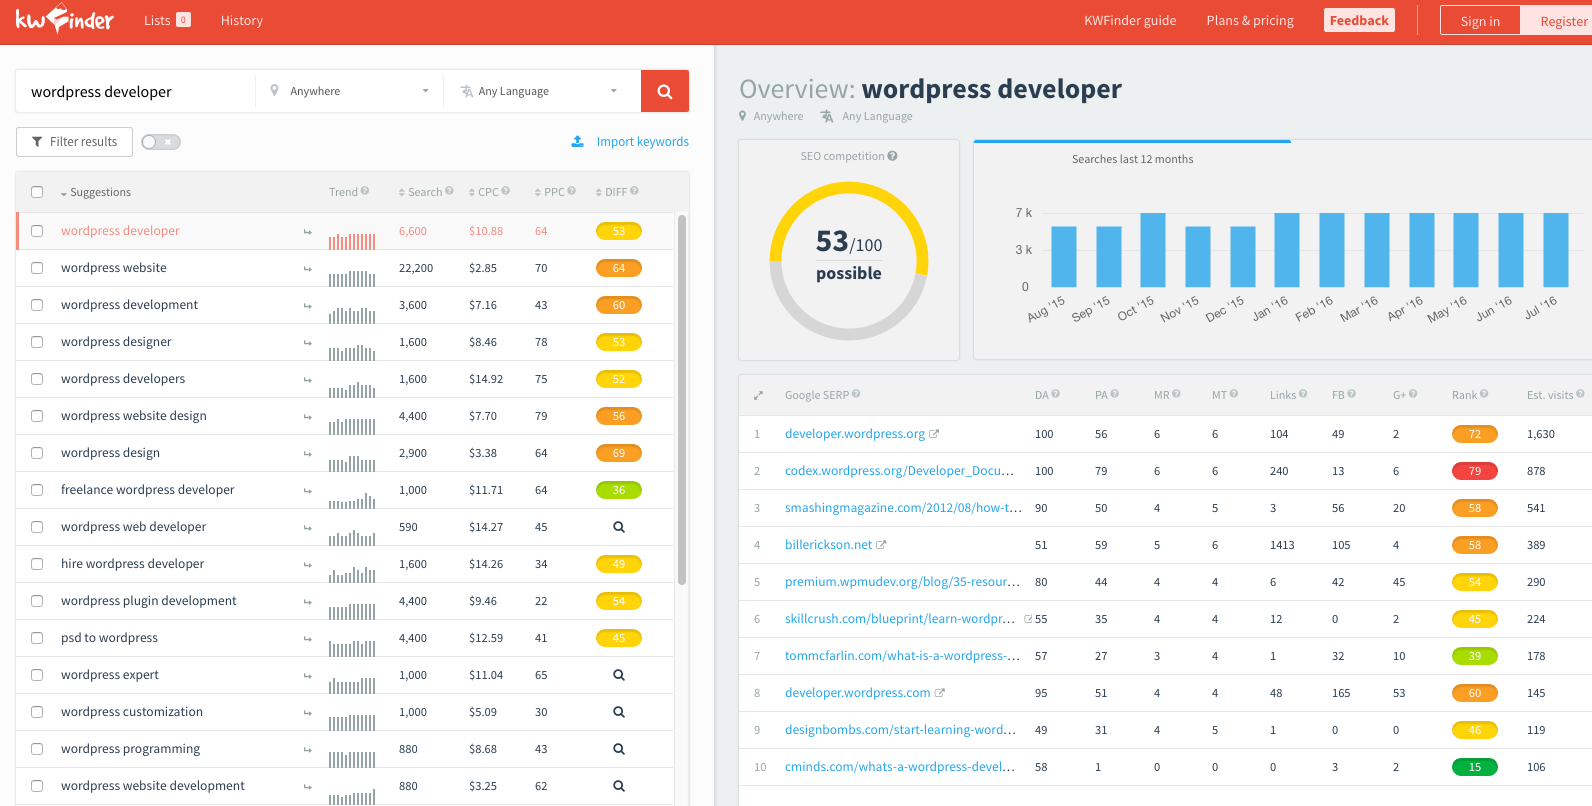The image size is (1592, 806).
Task: Click the arrow icon in wordpress website row
Action: (x=308, y=269)
